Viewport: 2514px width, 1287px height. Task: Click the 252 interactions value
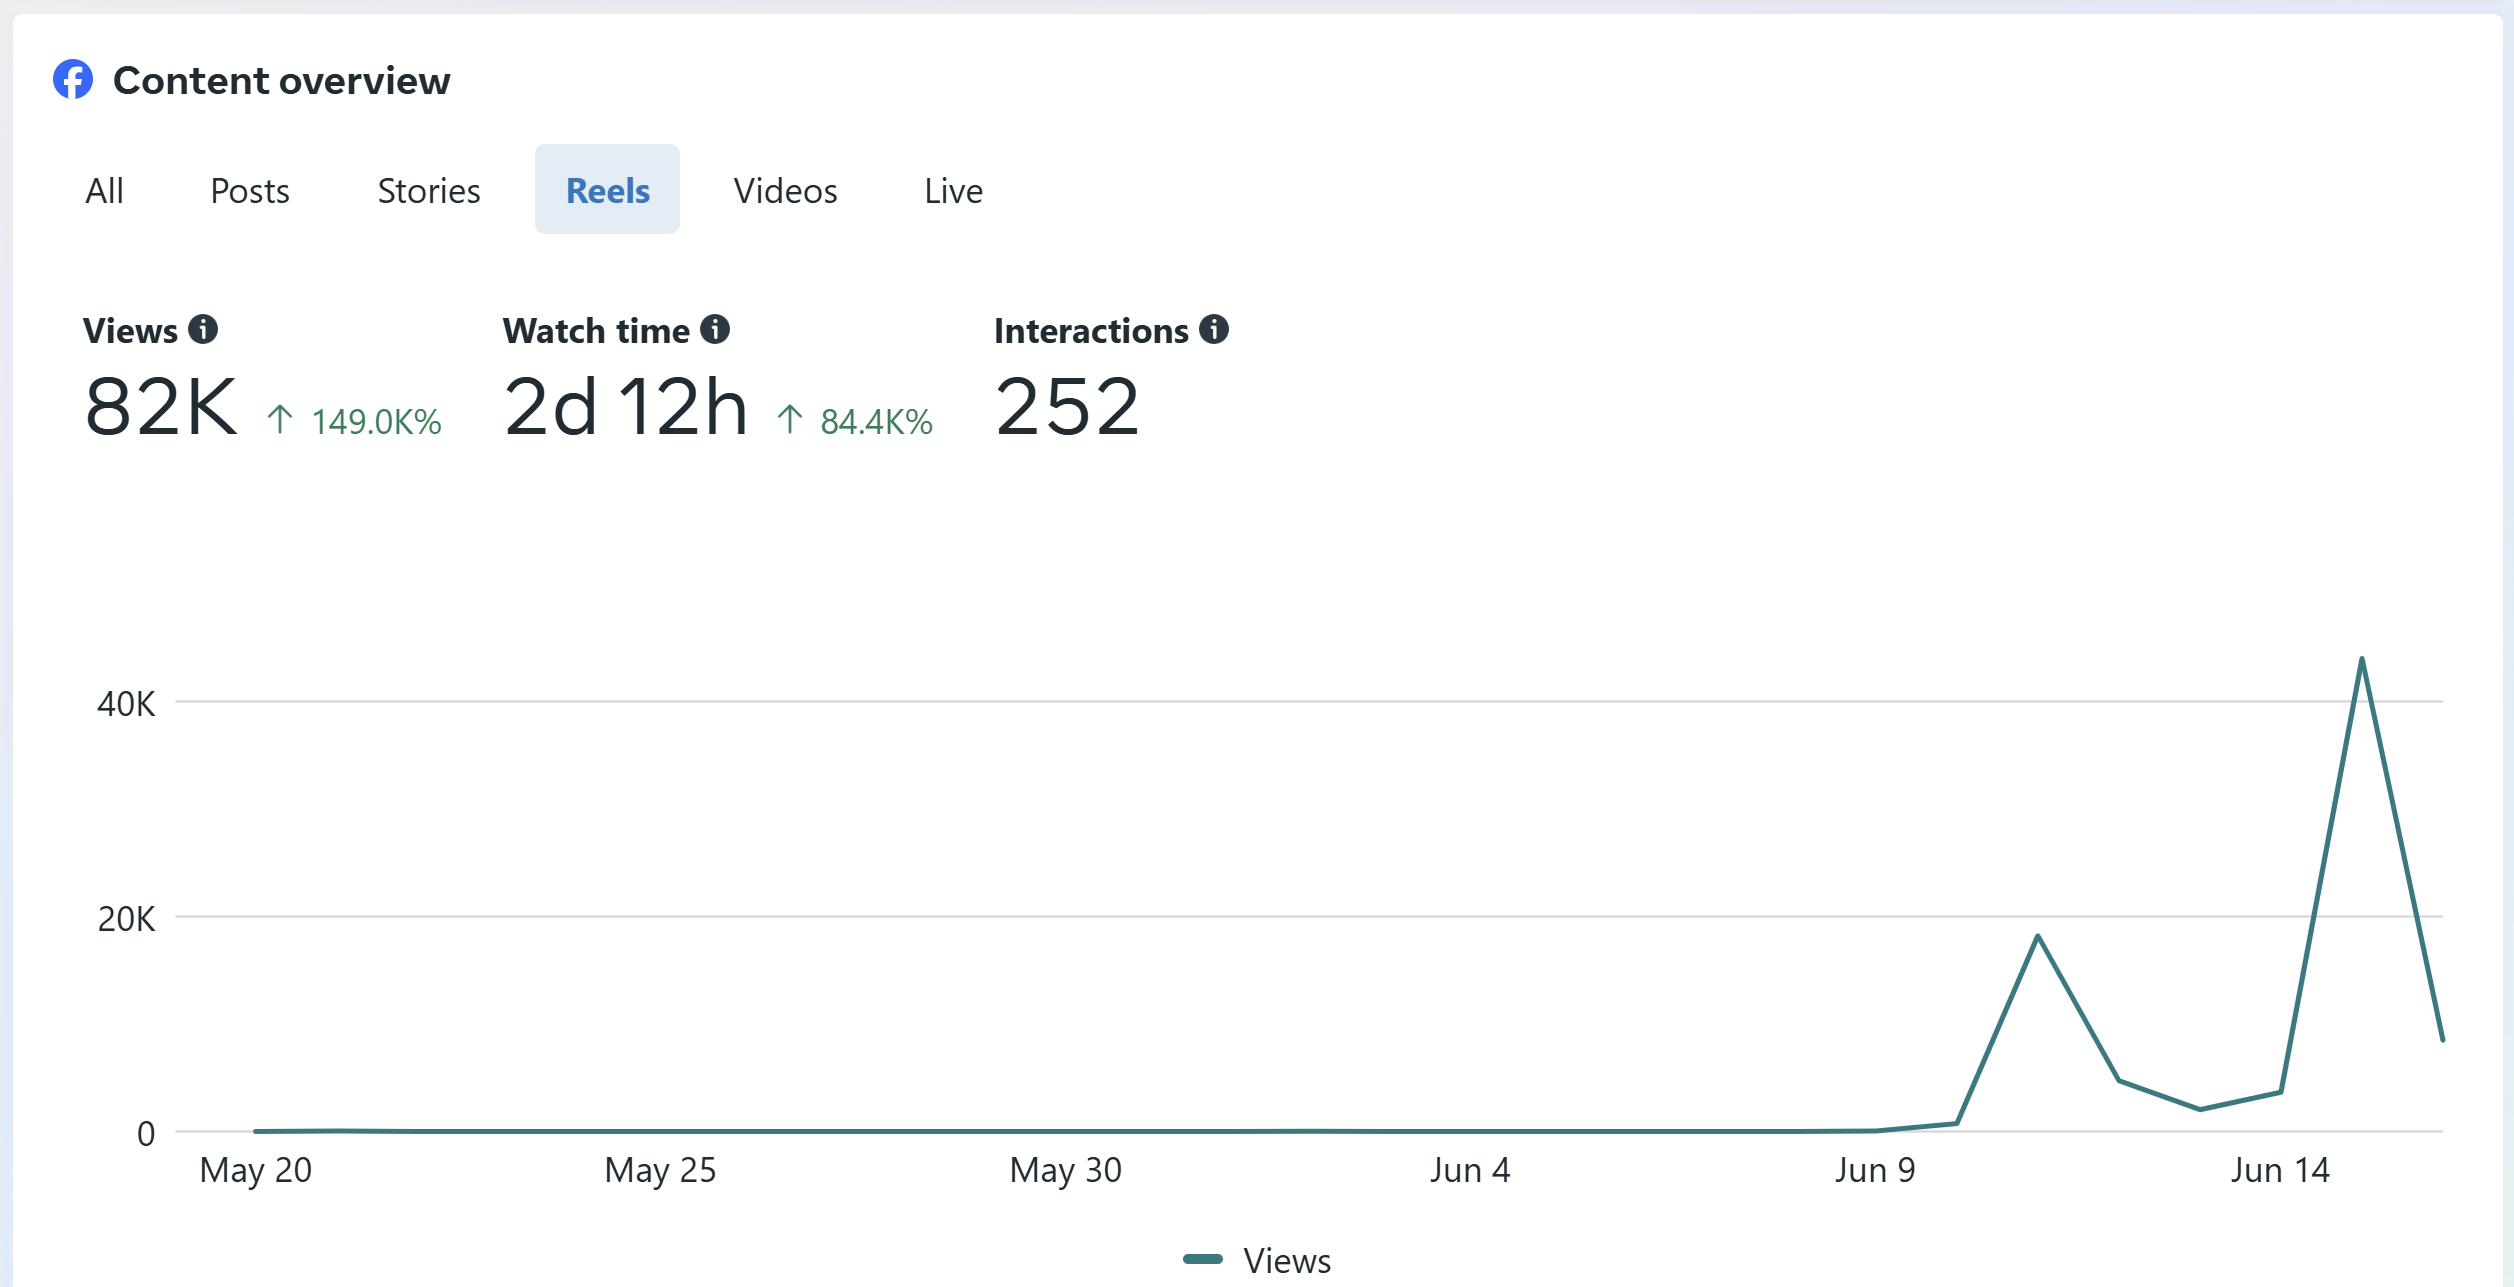tap(1067, 407)
